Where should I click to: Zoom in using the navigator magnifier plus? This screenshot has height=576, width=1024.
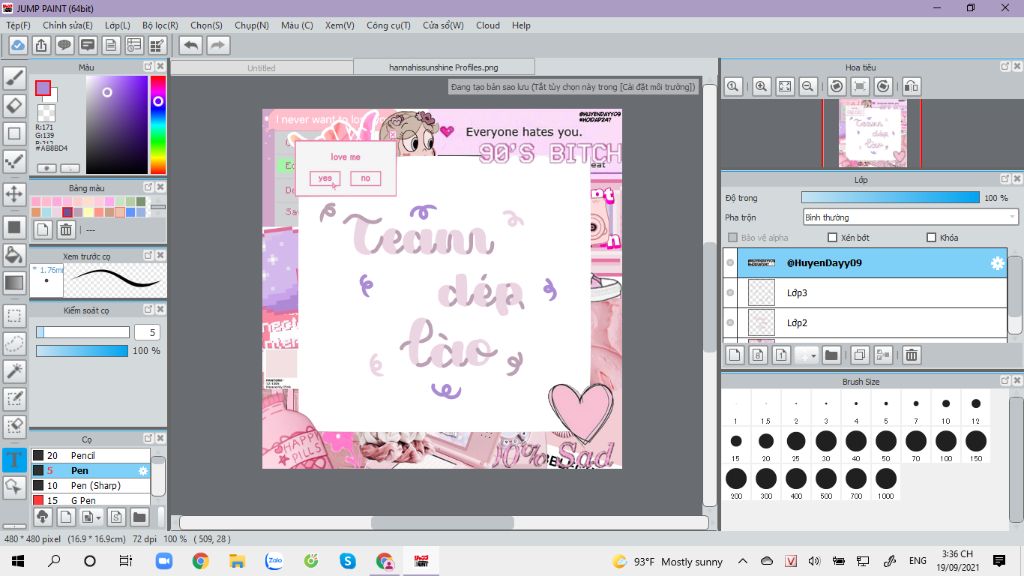[x=761, y=86]
